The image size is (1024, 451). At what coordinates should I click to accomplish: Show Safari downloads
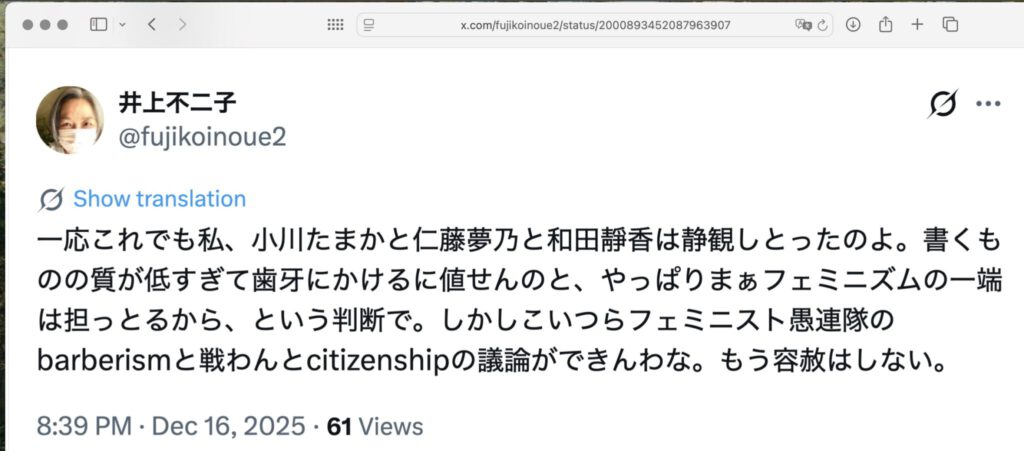(853, 25)
